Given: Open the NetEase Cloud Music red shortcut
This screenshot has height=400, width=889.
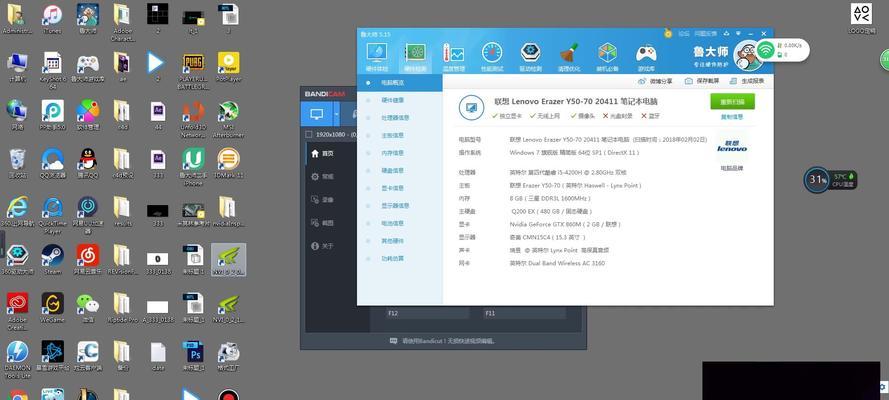Looking at the screenshot, I should (x=87, y=259).
